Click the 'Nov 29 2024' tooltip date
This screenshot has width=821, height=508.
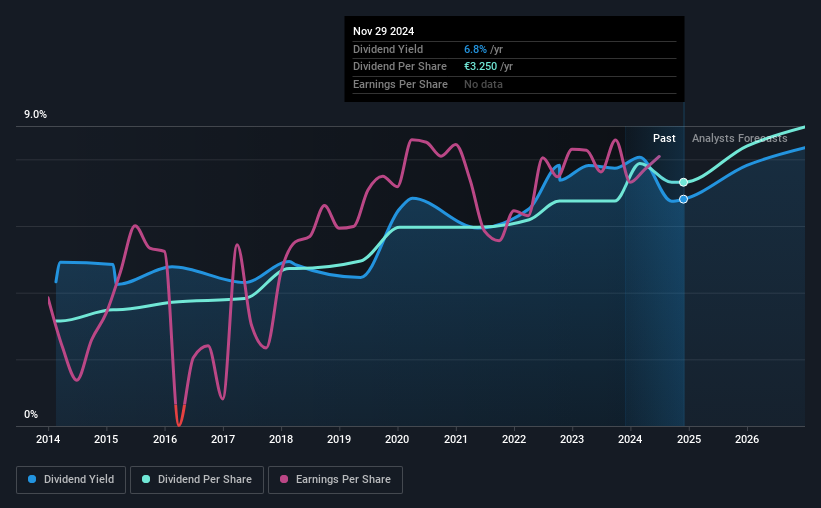pos(383,31)
